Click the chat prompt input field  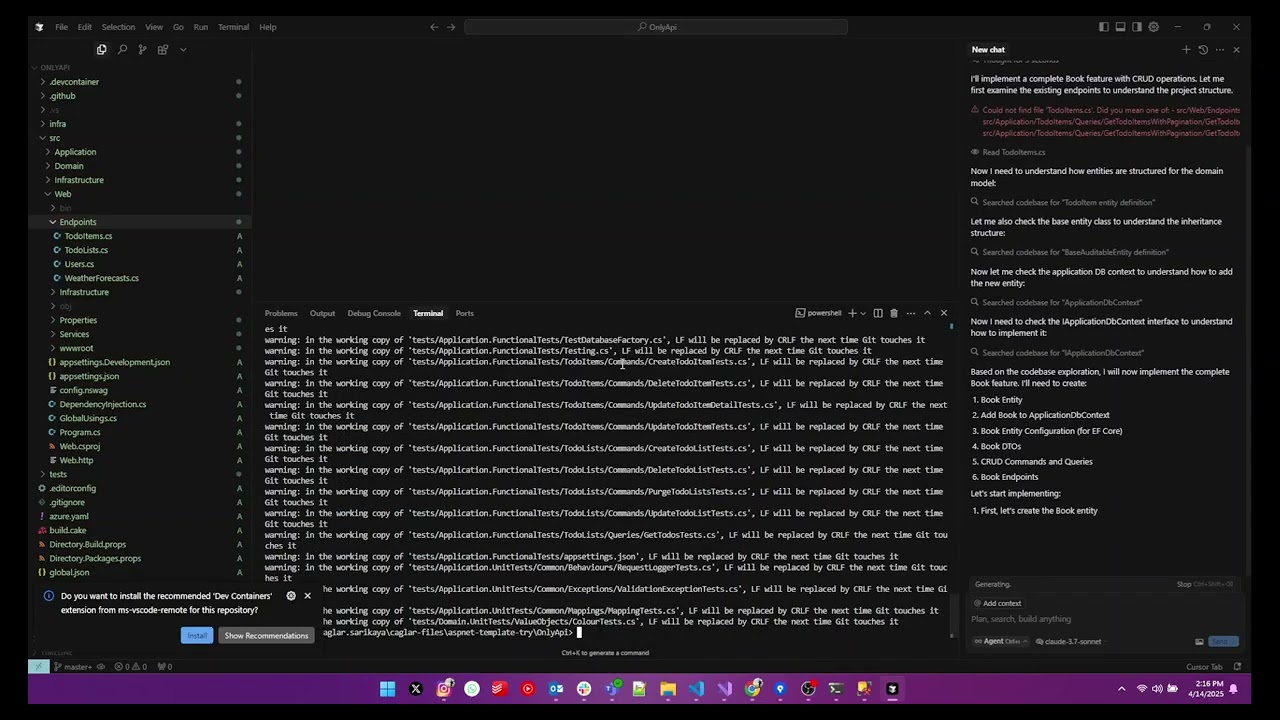[1105, 619]
